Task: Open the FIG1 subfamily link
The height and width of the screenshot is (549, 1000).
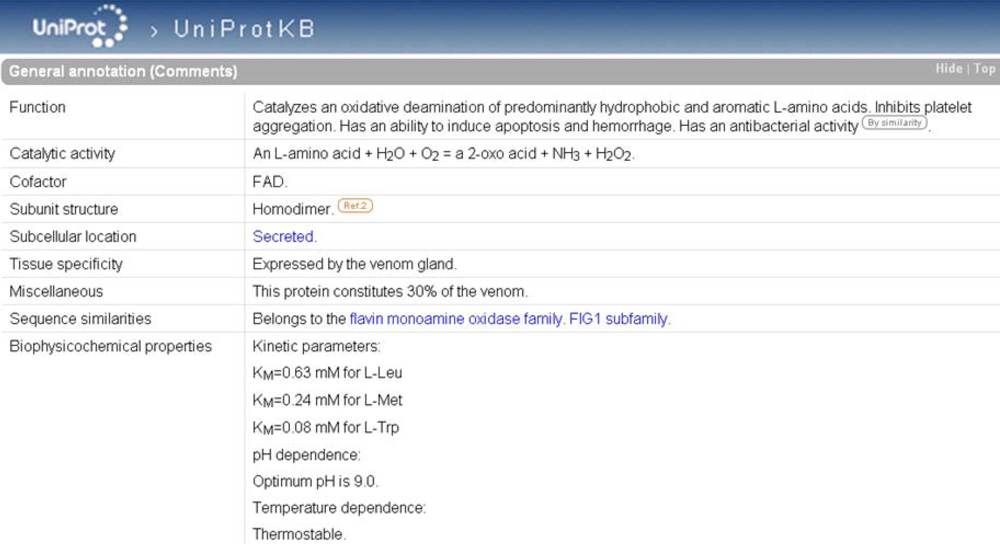Action: point(618,319)
